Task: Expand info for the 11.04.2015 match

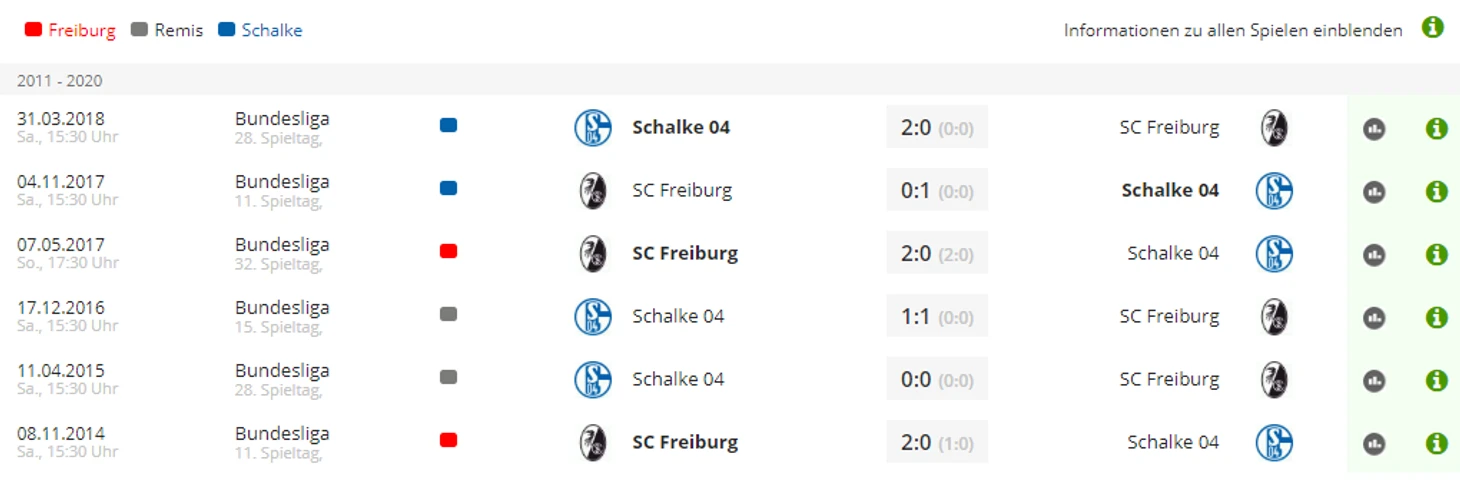Action: (x=1436, y=380)
